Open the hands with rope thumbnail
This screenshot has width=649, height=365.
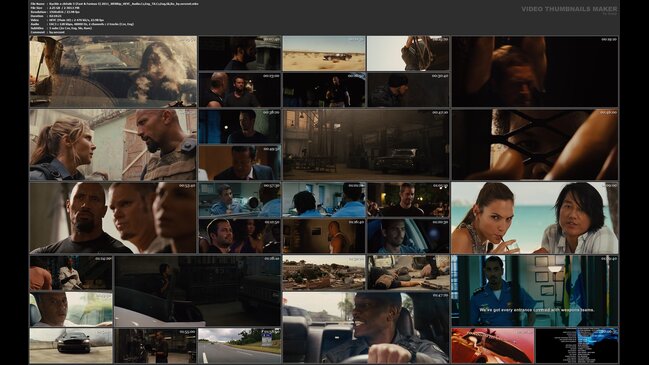click(408, 53)
